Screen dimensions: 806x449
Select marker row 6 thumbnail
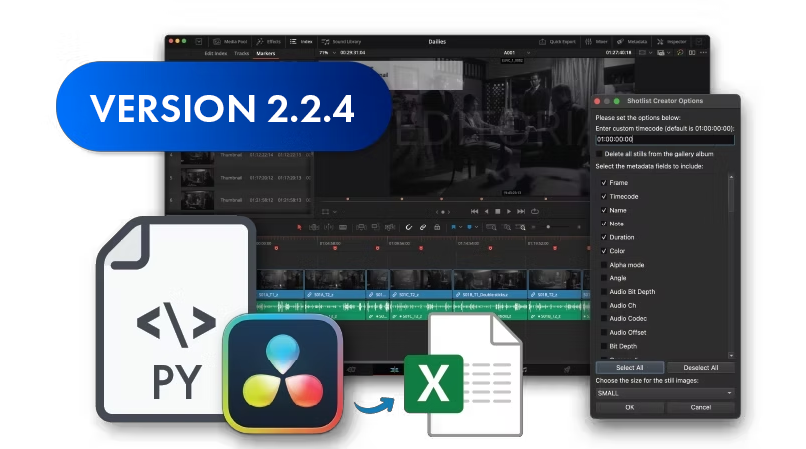[197, 200]
